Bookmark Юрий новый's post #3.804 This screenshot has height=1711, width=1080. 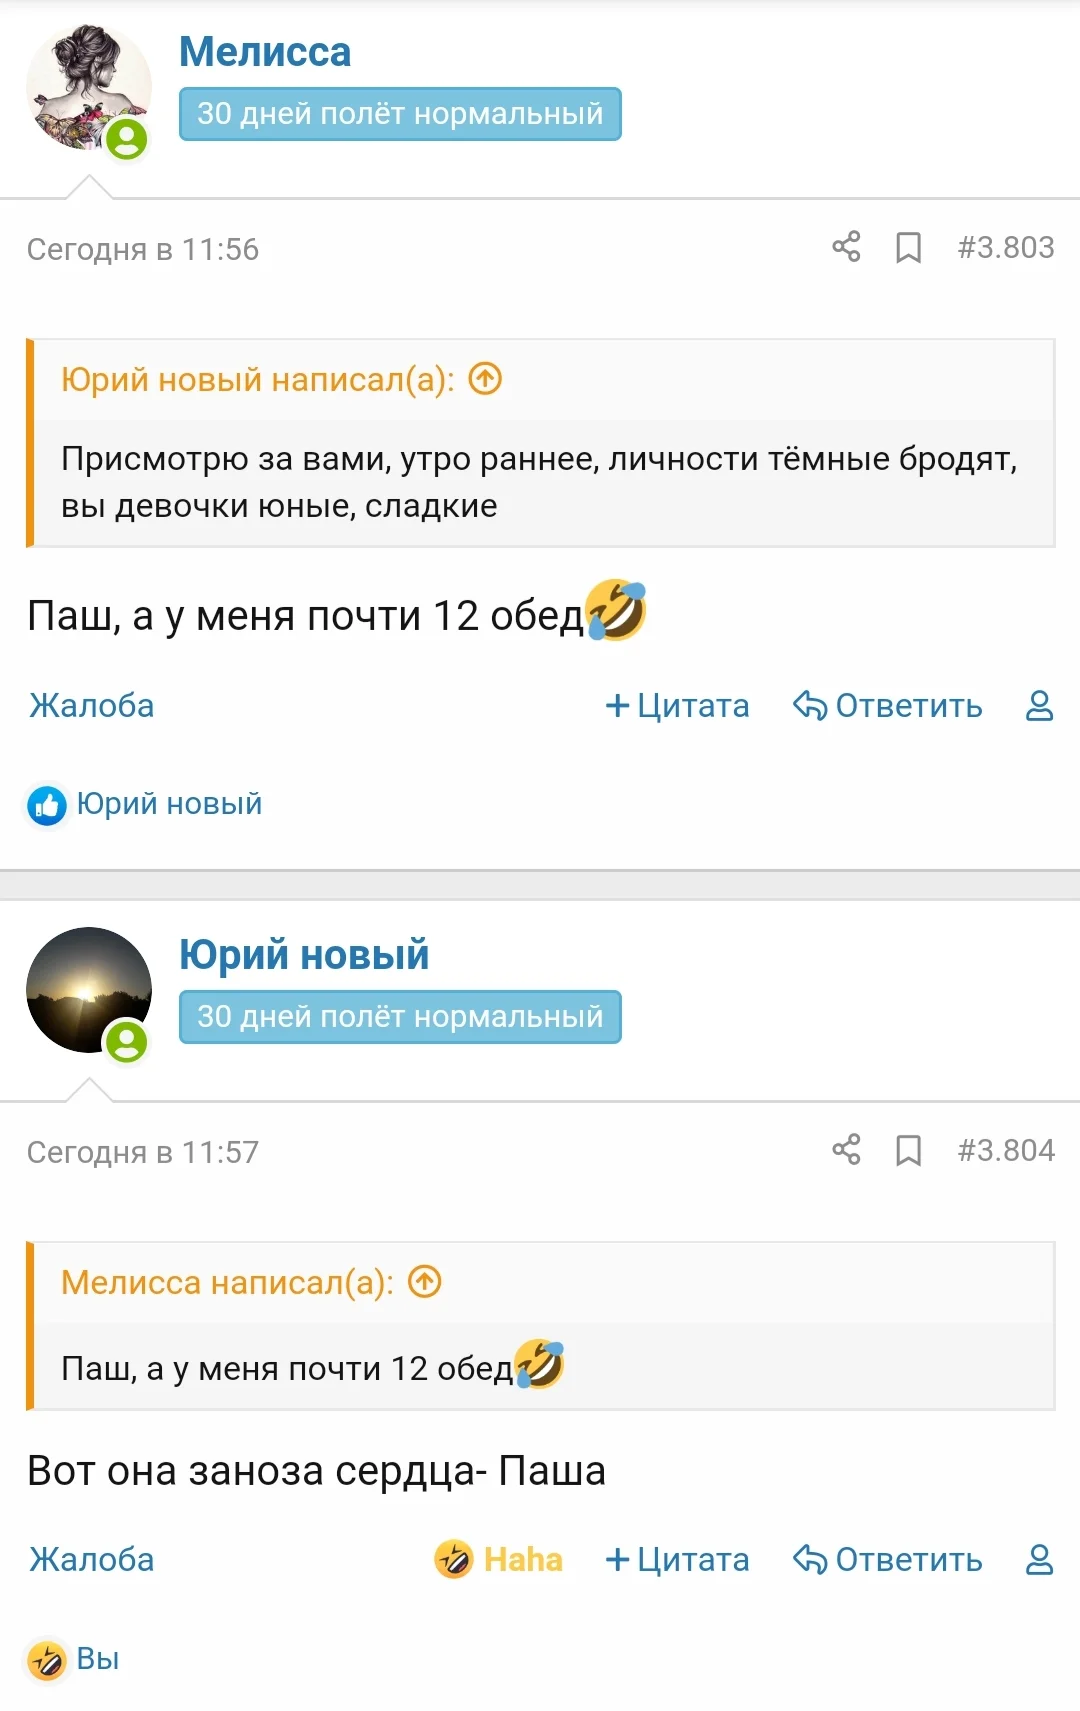pyautogui.click(x=908, y=1150)
